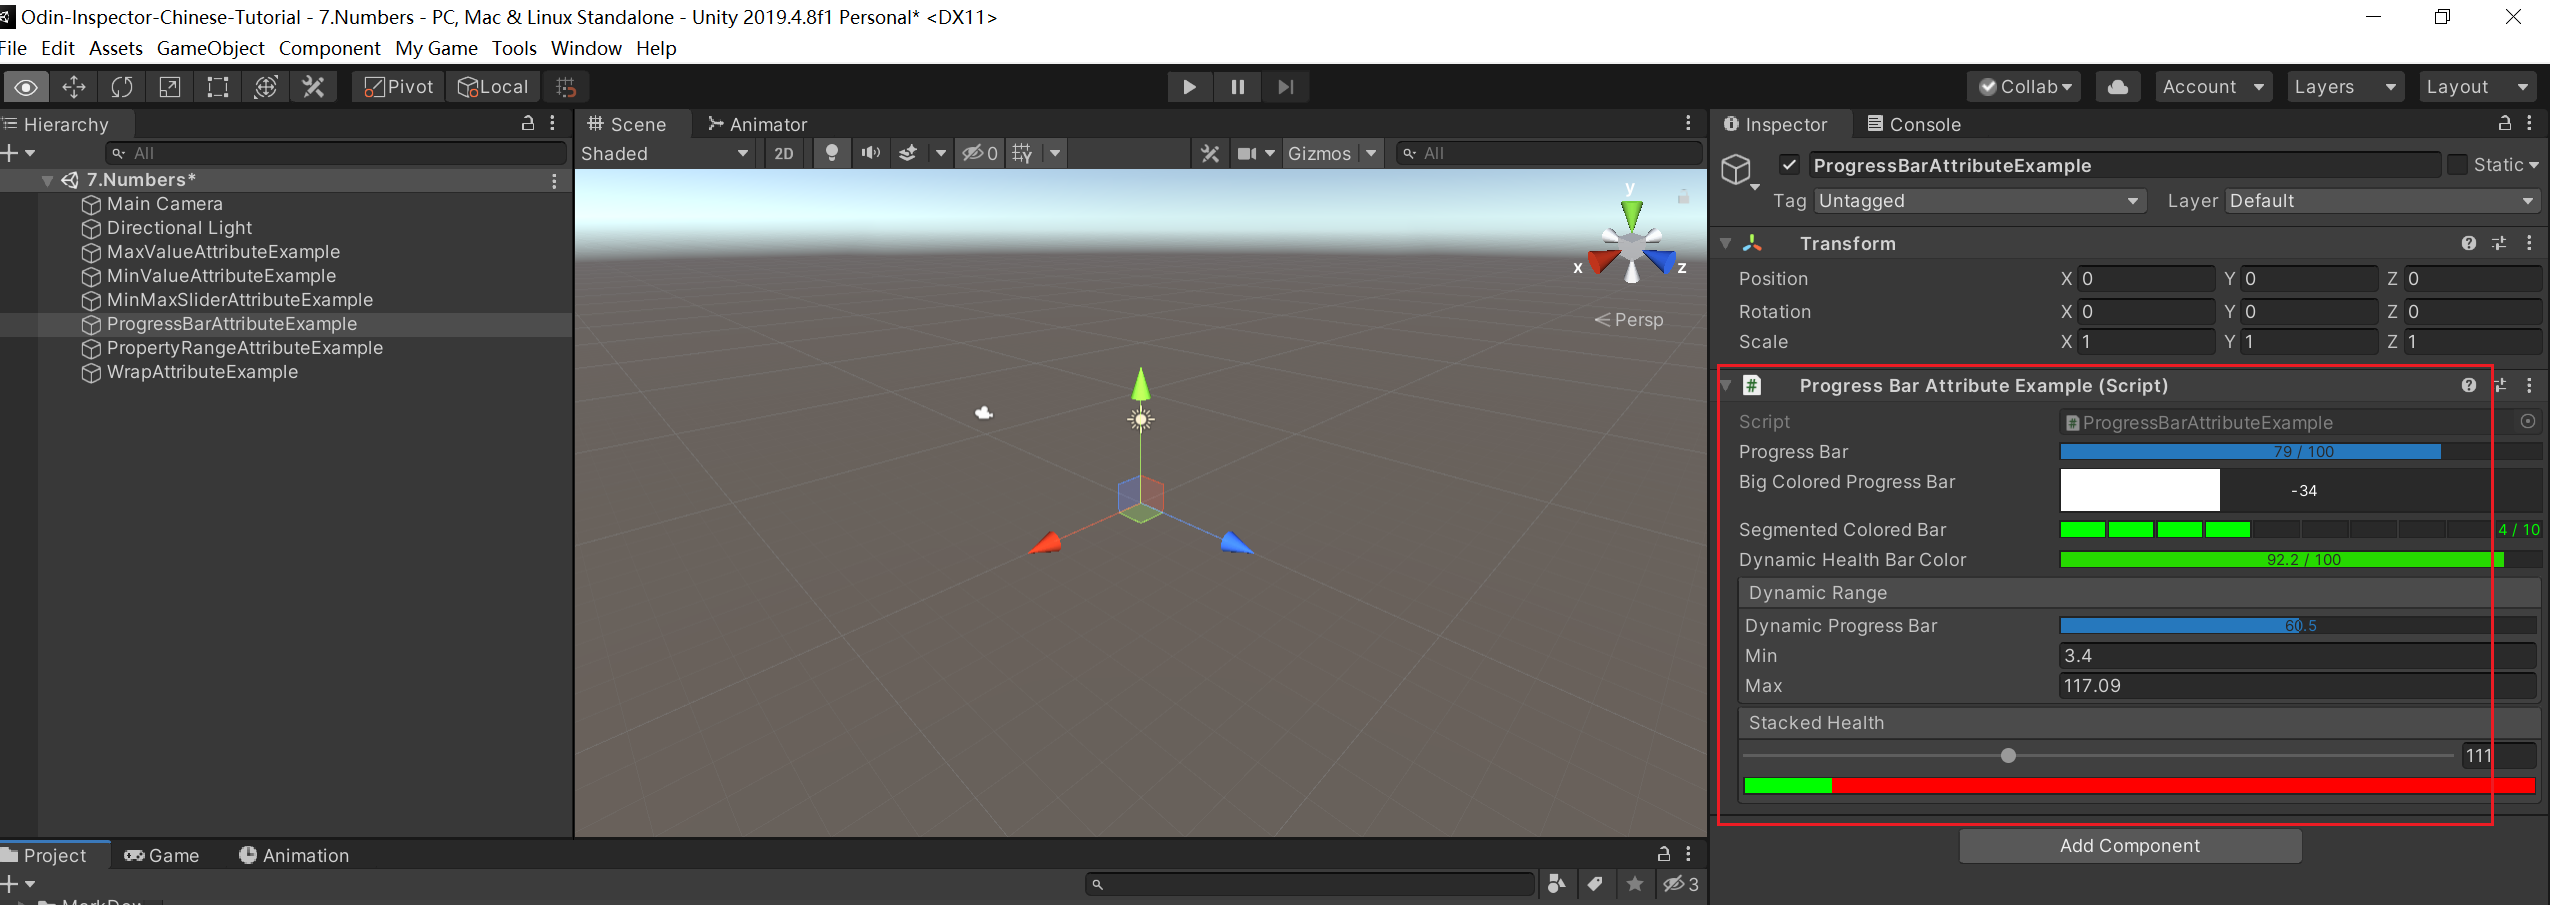
Task: Open the scene component editor tools icon
Action: [1210, 153]
